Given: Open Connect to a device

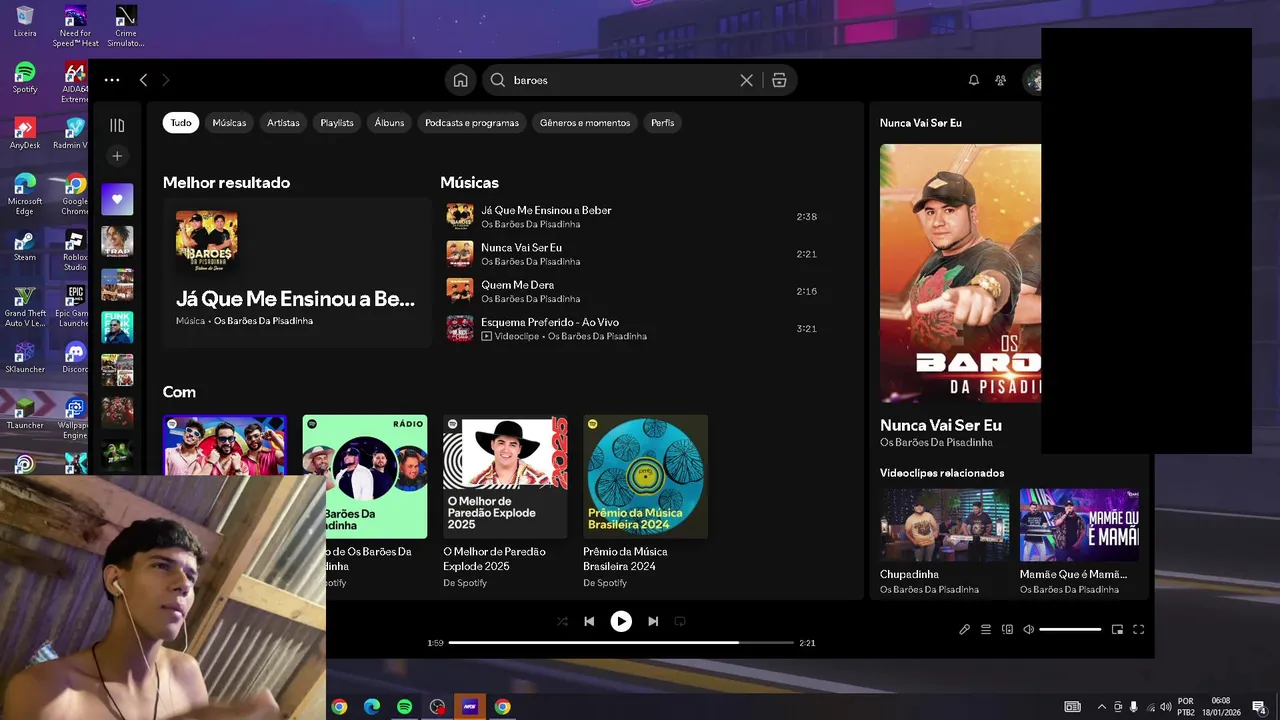Looking at the screenshot, I should point(1007,629).
